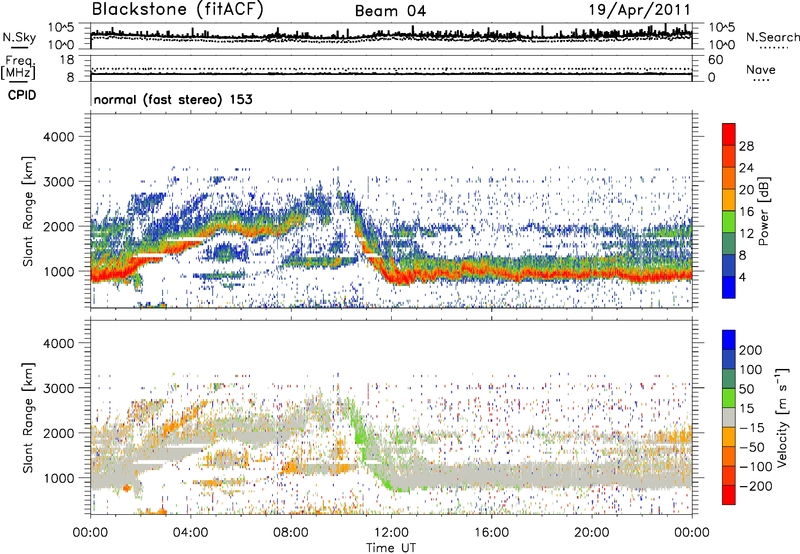Click the "4000" tick in the power panel
This screenshot has width=800, height=554.
59,137
